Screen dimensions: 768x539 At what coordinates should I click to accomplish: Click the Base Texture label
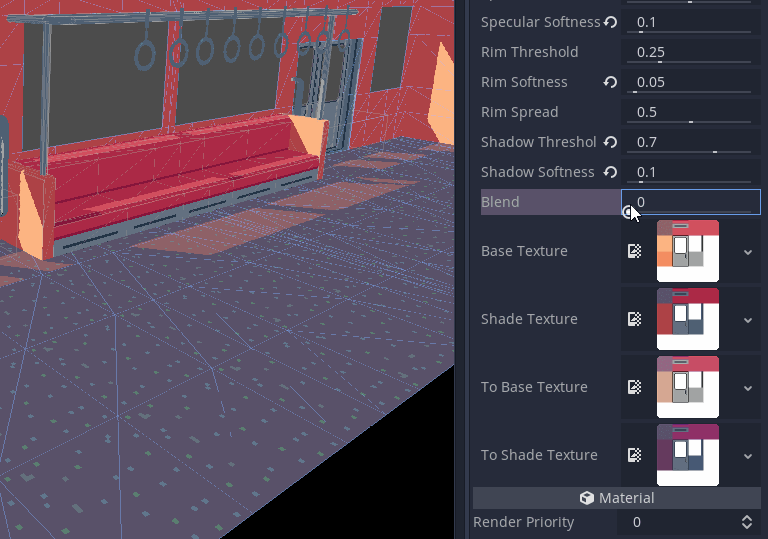coord(524,251)
